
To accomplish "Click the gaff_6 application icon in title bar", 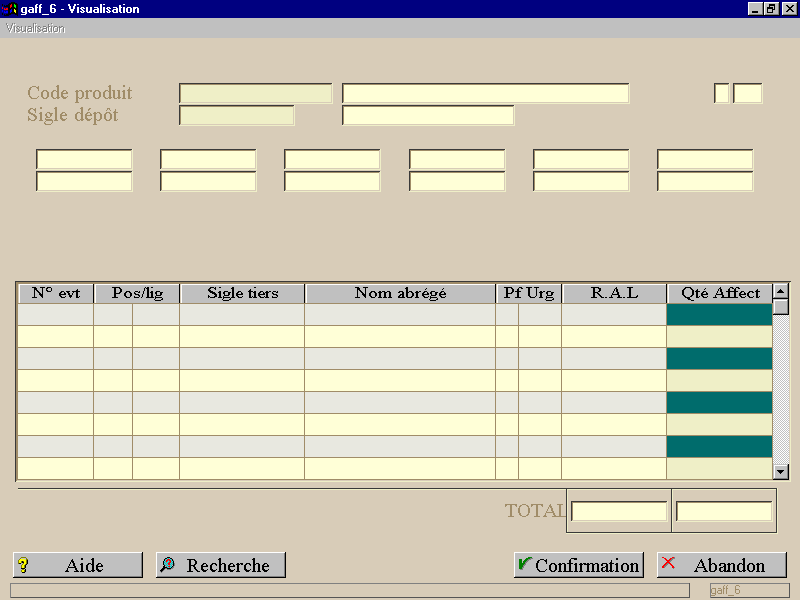I will point(9,9).
